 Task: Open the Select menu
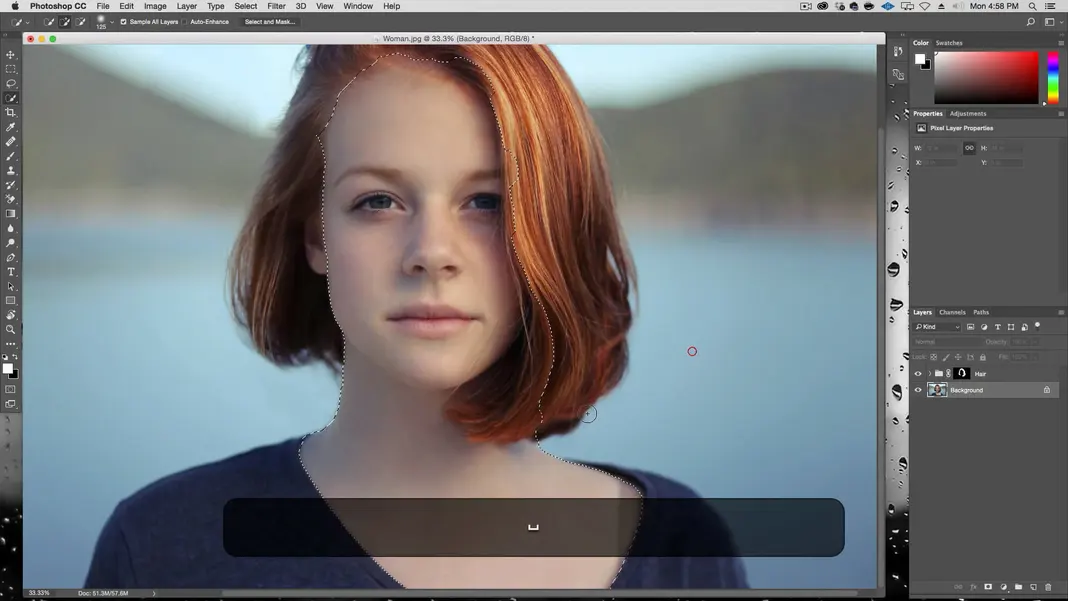coord(246,6)
